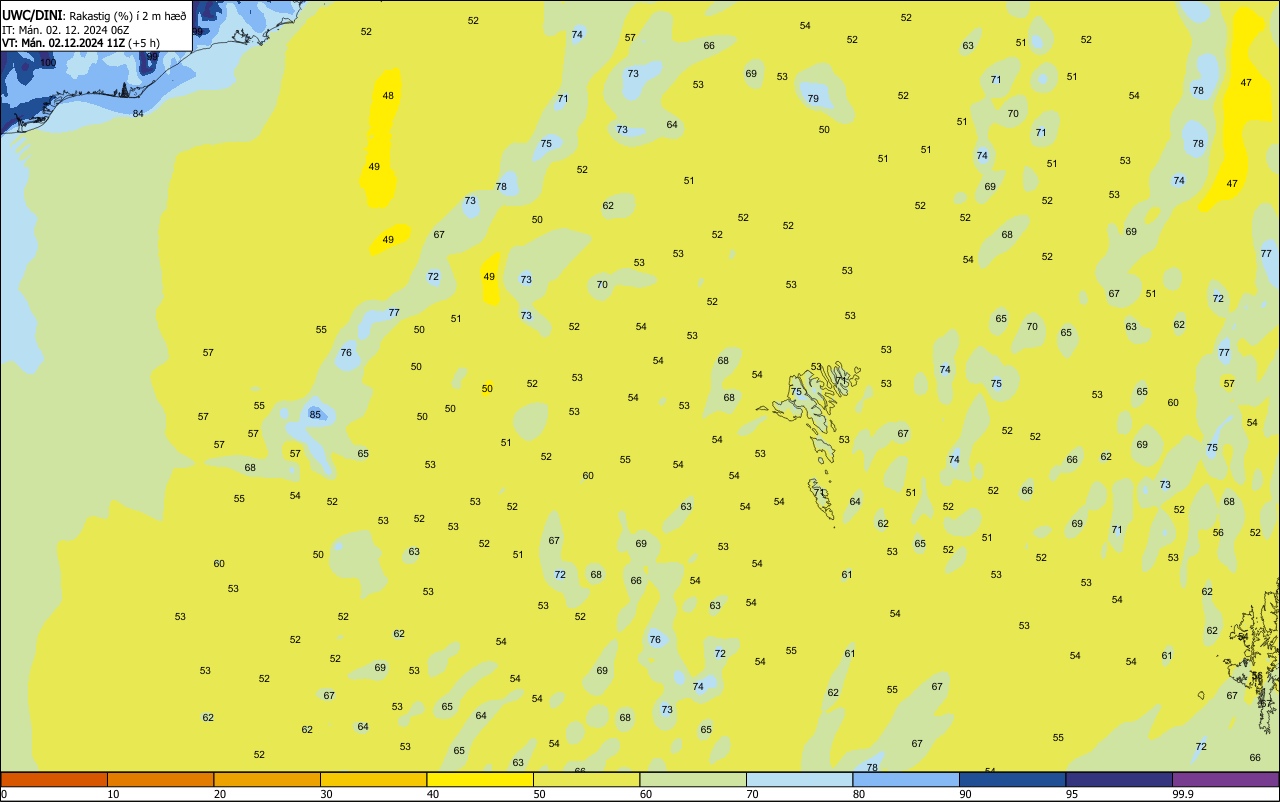The image size is (1280, 802).
Task: Click the 84 value near the coastline
Action: coord(138,113)
